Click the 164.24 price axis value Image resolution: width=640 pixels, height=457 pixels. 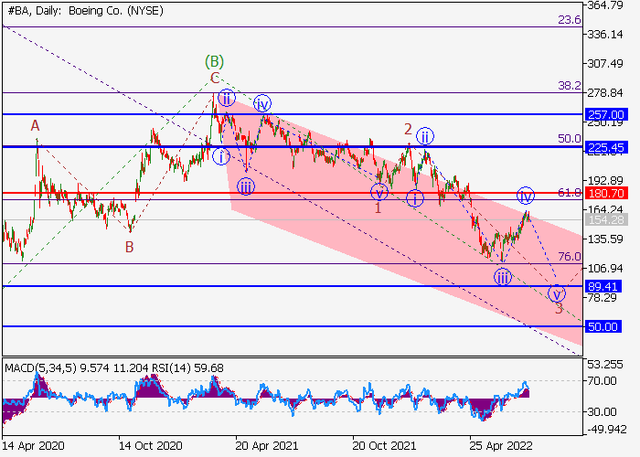[x=605, y=210]
